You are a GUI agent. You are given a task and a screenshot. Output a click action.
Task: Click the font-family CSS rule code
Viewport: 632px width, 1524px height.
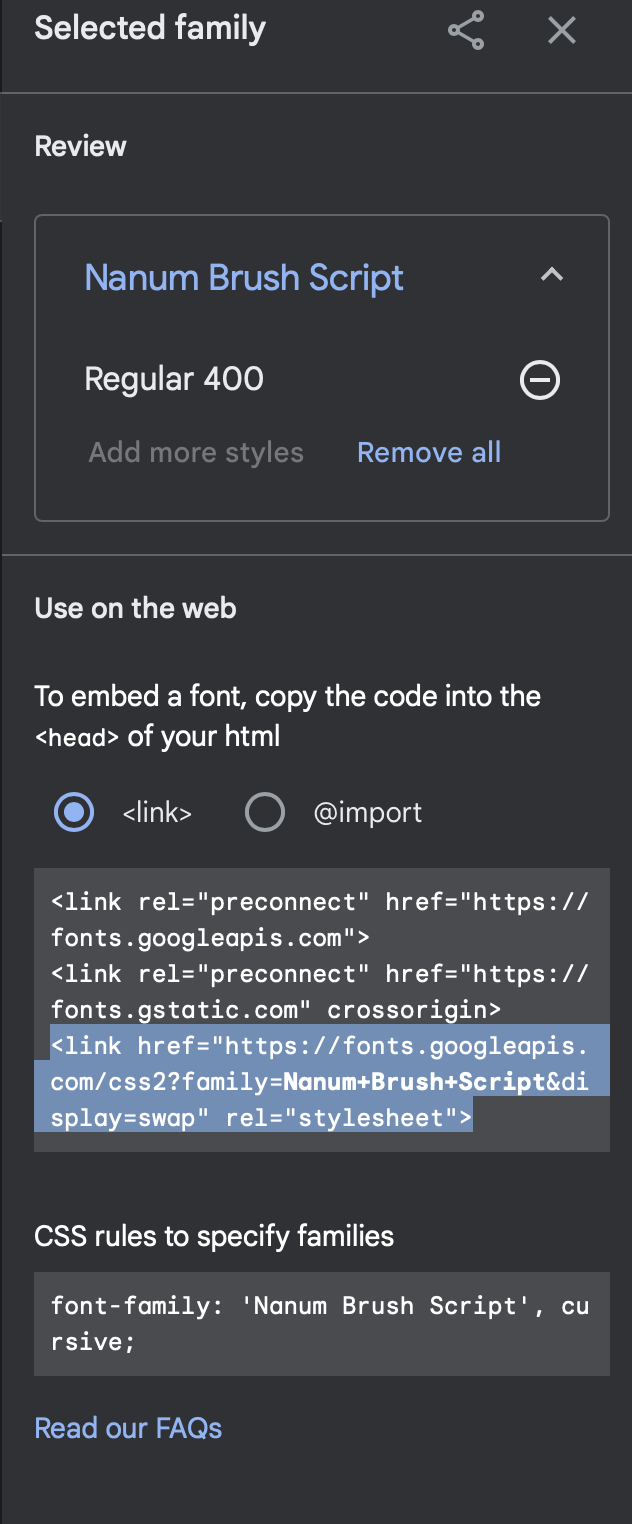point(322,1324)
